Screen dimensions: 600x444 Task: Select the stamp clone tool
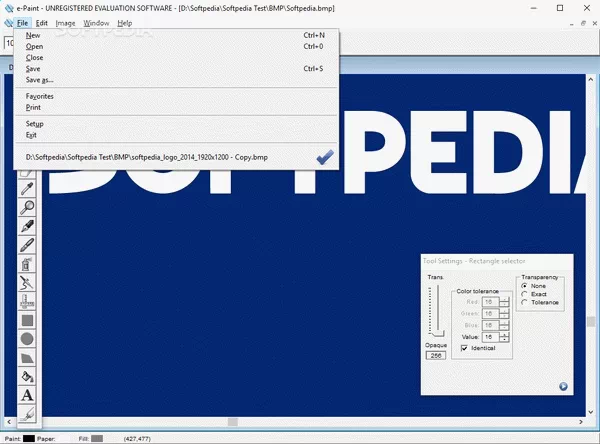[27, 301]
